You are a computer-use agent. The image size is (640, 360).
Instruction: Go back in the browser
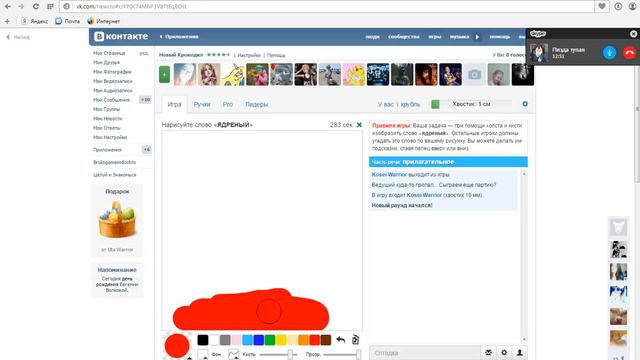coord(8,7)
